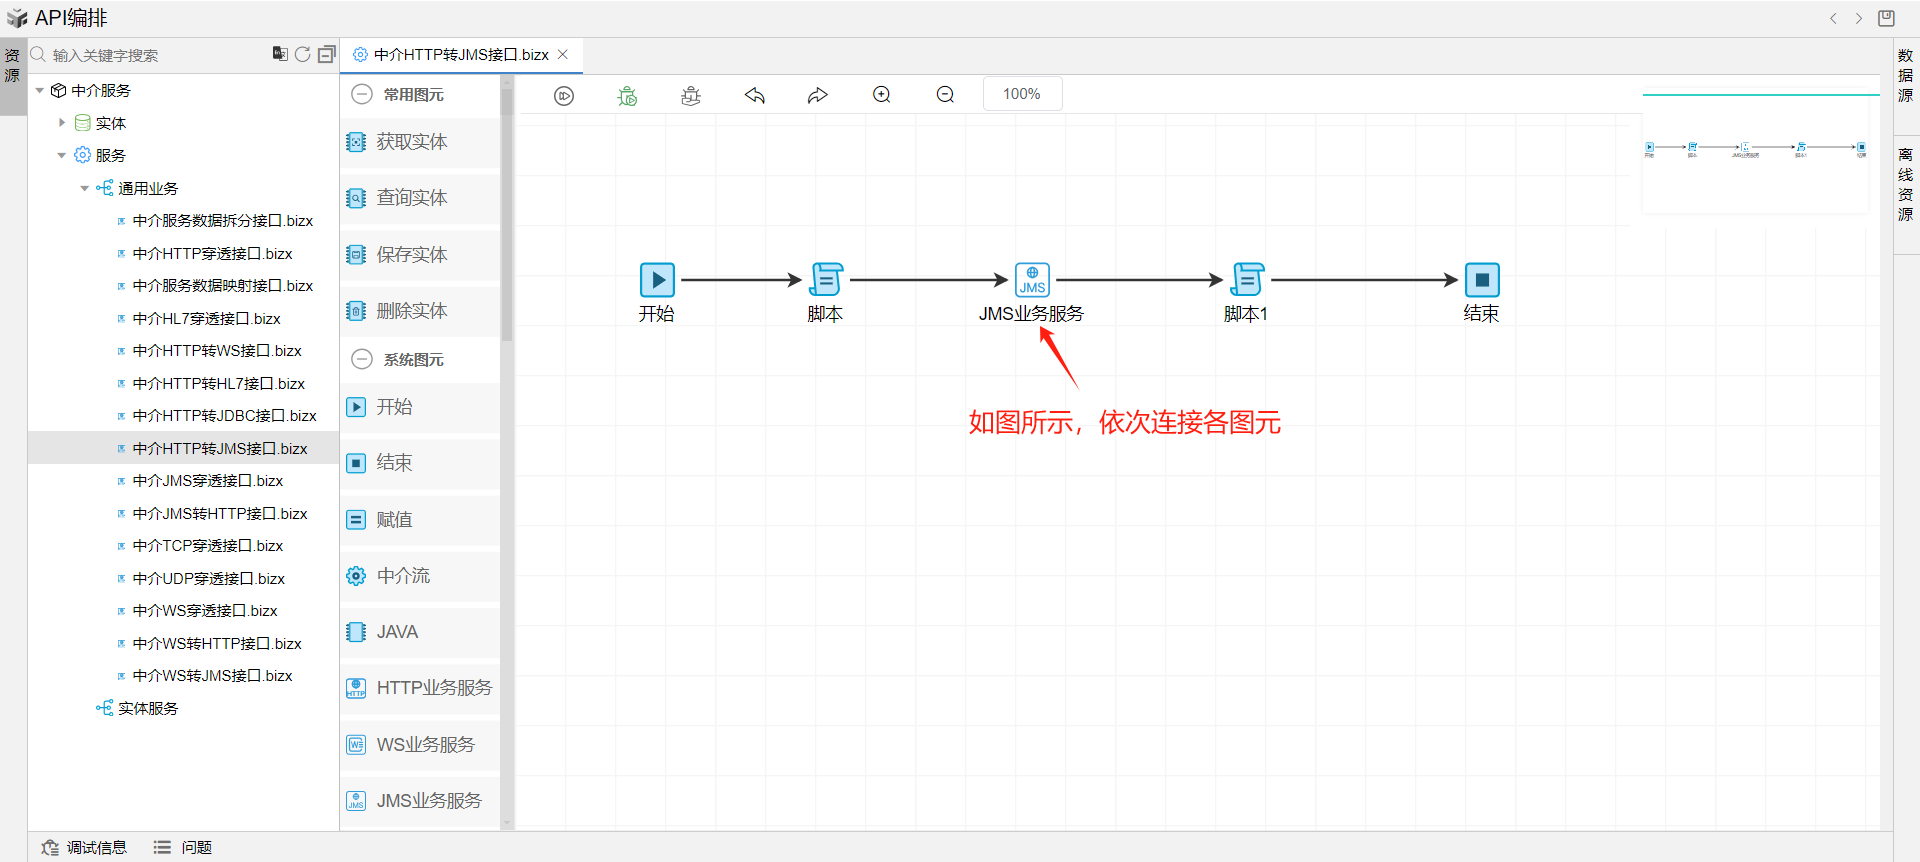Zoom out of the canvas
This screenshot has height=862, width=1920.
(x=945, y=95)
